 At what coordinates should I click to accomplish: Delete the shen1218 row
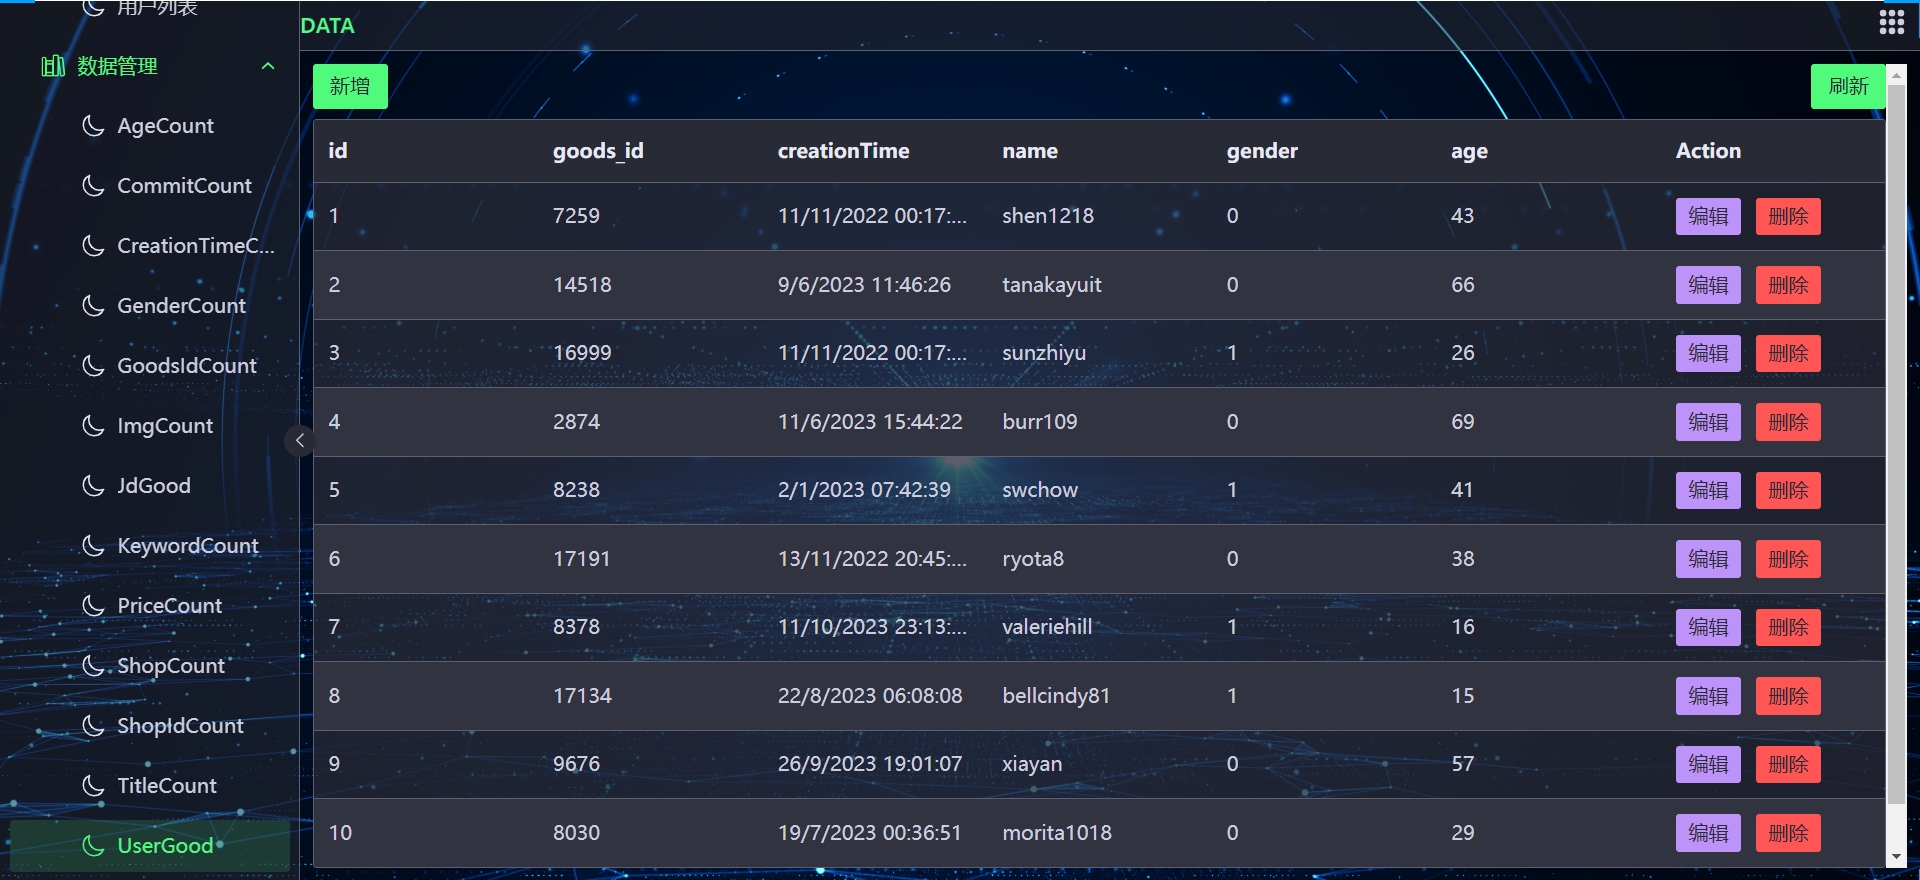tap(1788, 216)
